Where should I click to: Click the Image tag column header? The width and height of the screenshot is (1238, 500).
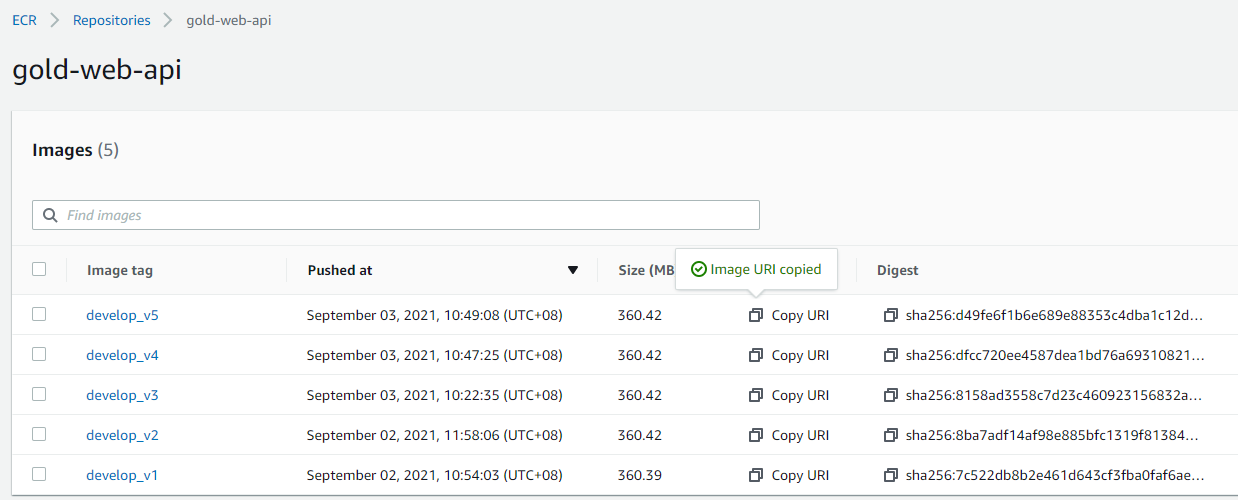click(120, 270)
